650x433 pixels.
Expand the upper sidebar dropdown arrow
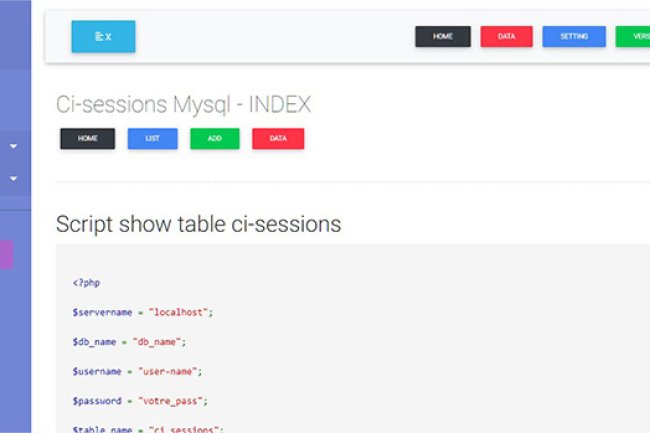[x=14, y=146]
